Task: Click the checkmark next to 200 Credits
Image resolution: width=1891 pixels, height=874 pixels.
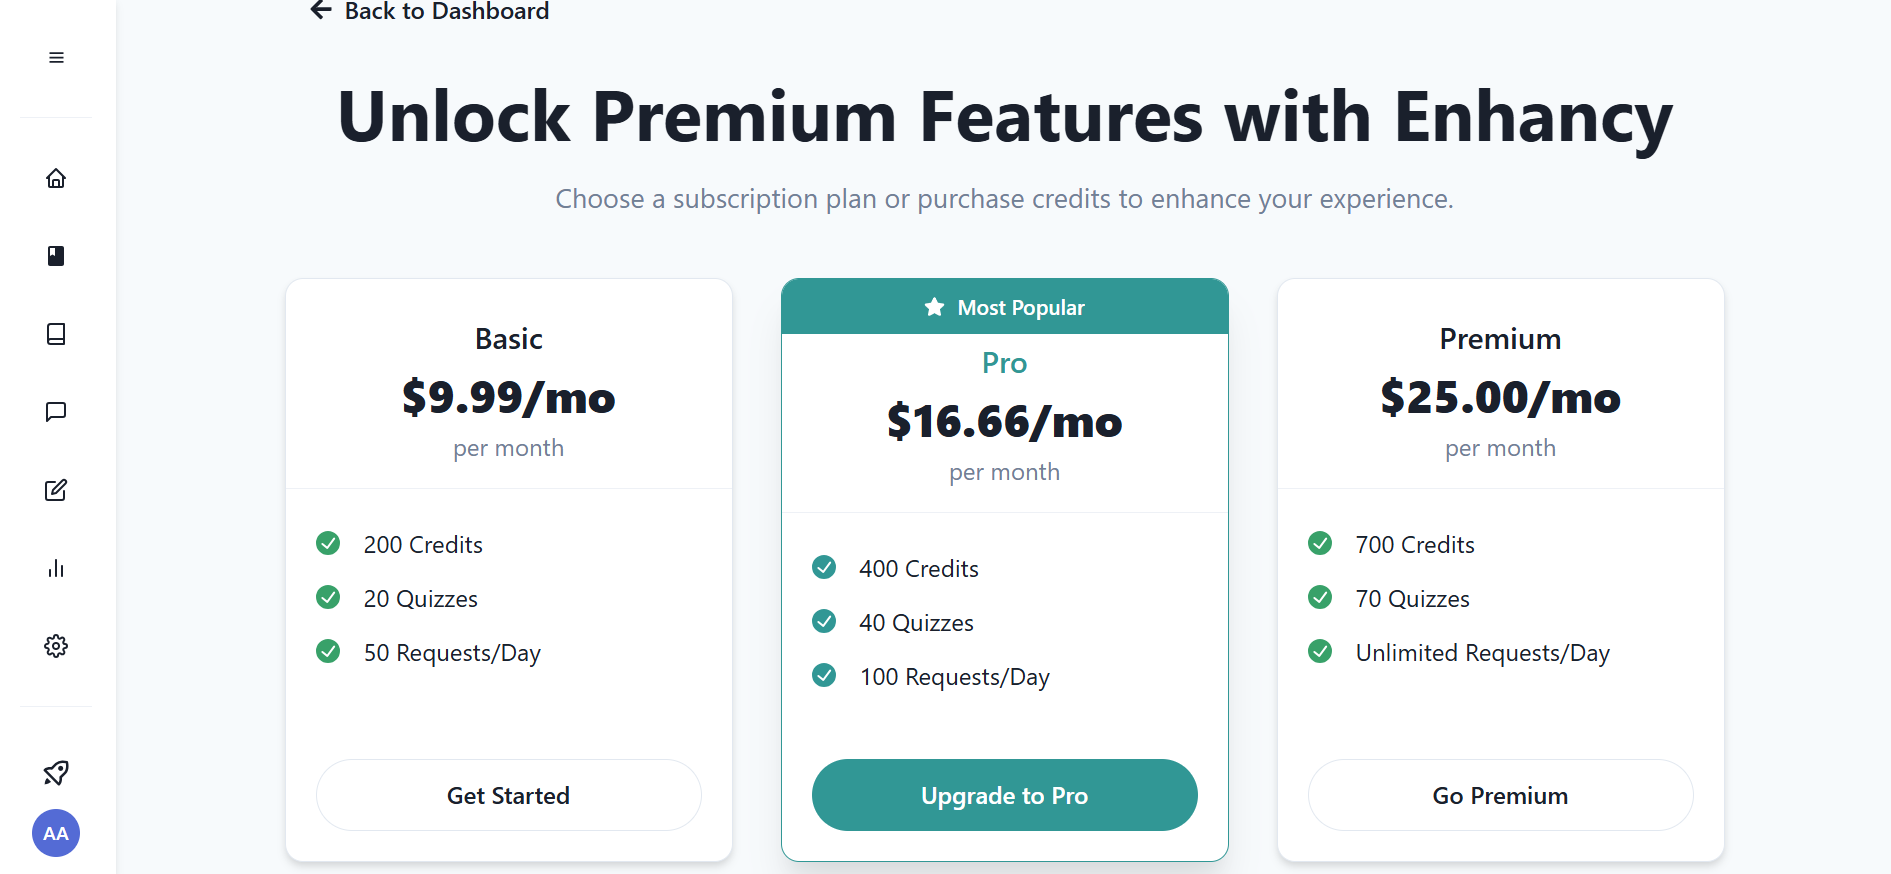Action: 328,543
